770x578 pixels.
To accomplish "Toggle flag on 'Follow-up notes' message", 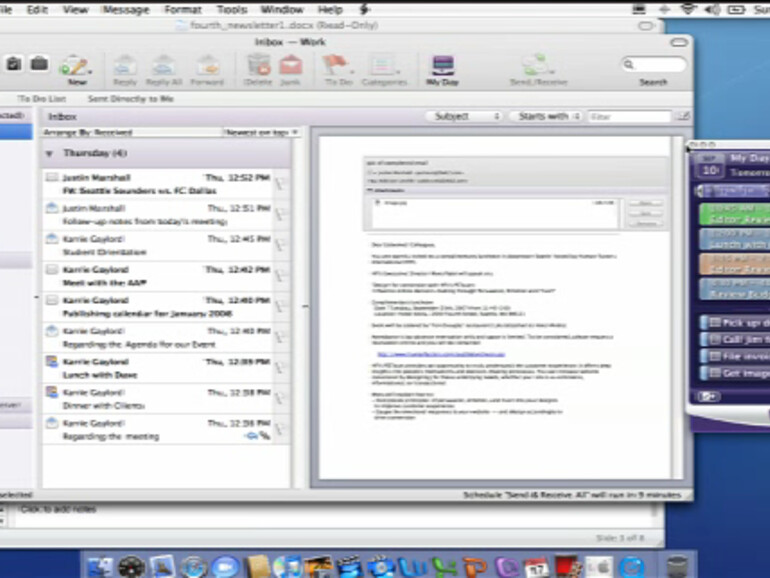I will tap(281, 214).
